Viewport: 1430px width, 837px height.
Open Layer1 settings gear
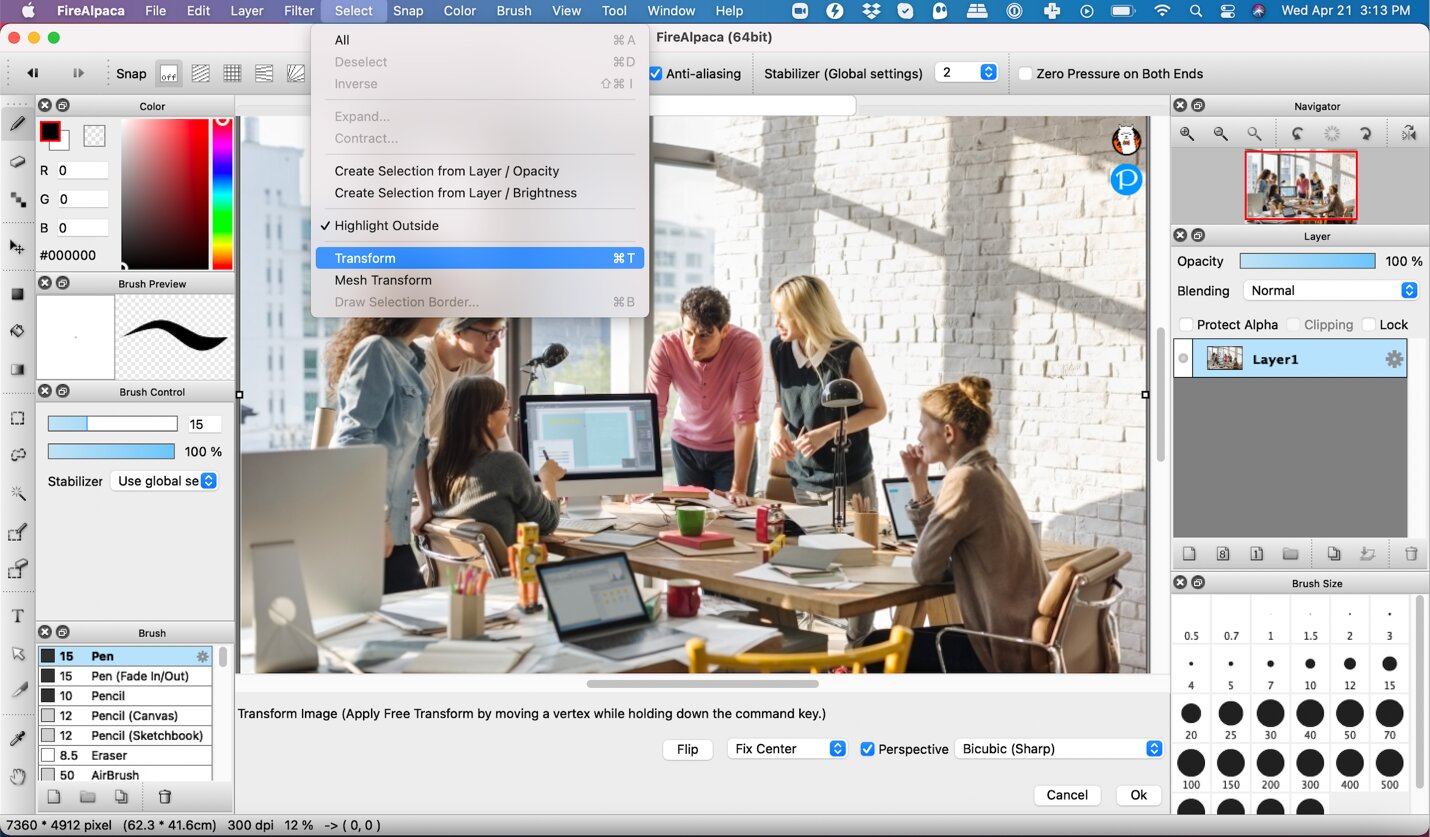tap(1393, 359)
